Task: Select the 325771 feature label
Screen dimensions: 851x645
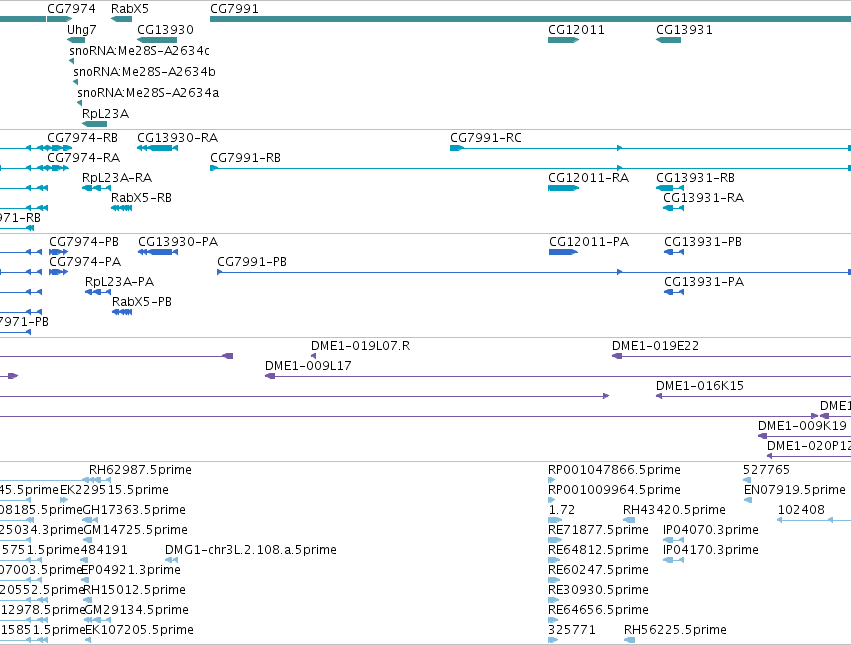Action: coord(571,630)
